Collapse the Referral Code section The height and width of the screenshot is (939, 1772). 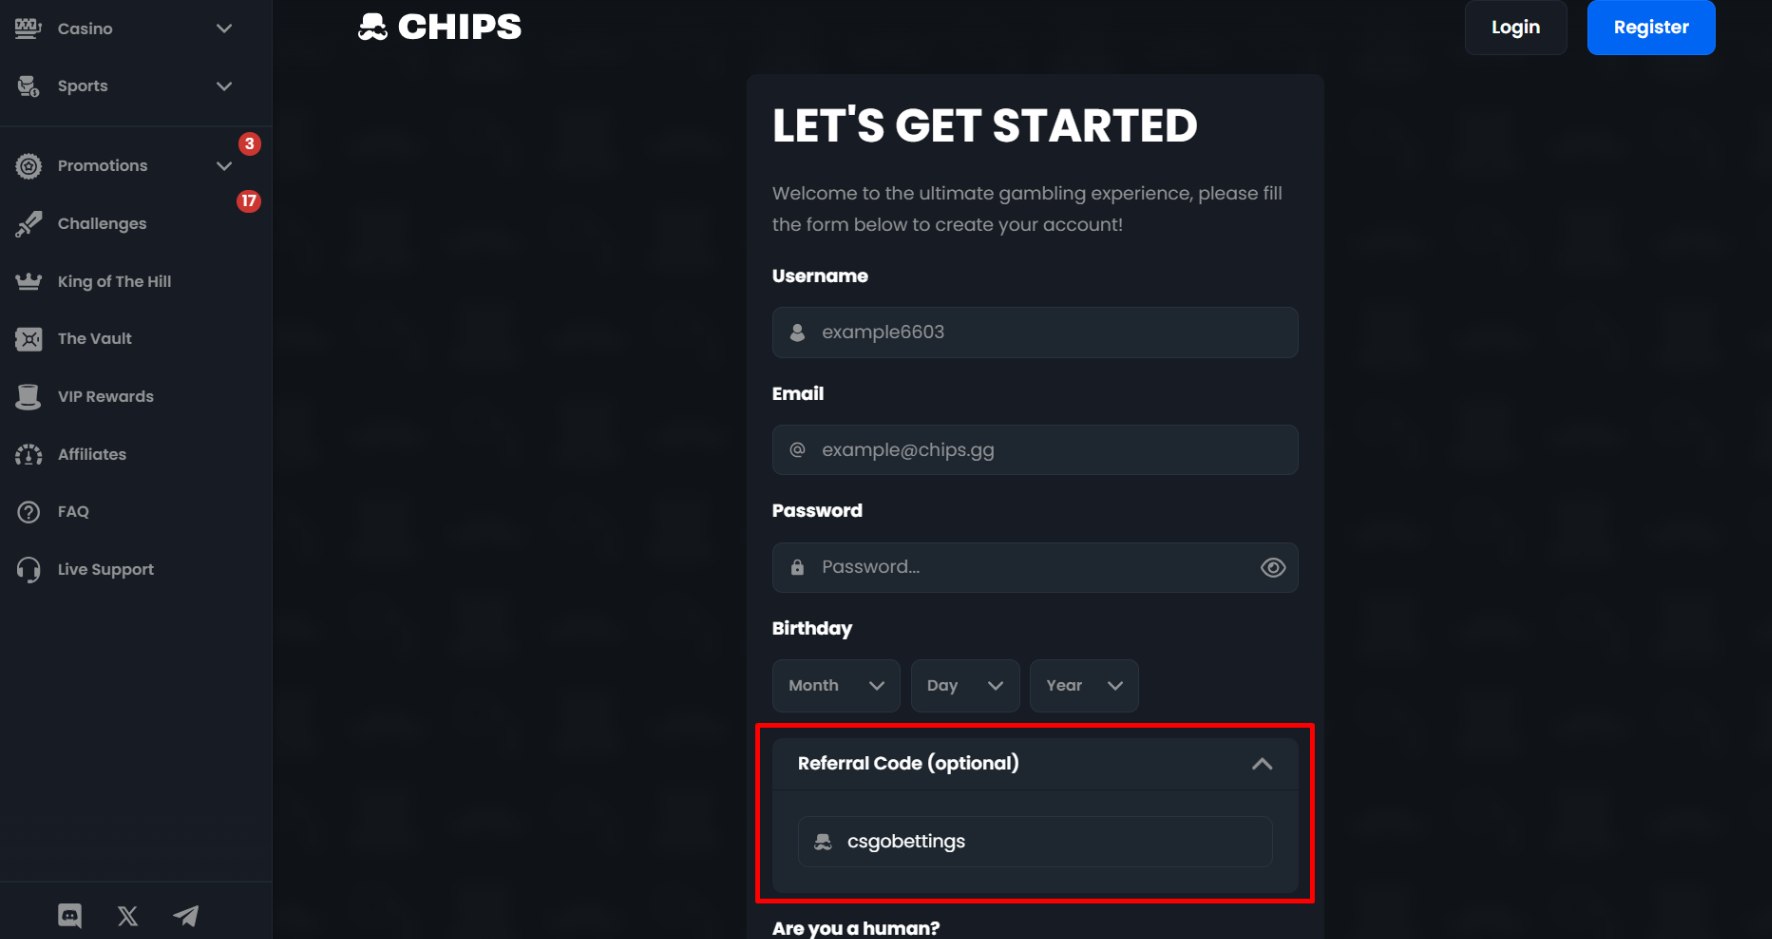[1262, 764]
